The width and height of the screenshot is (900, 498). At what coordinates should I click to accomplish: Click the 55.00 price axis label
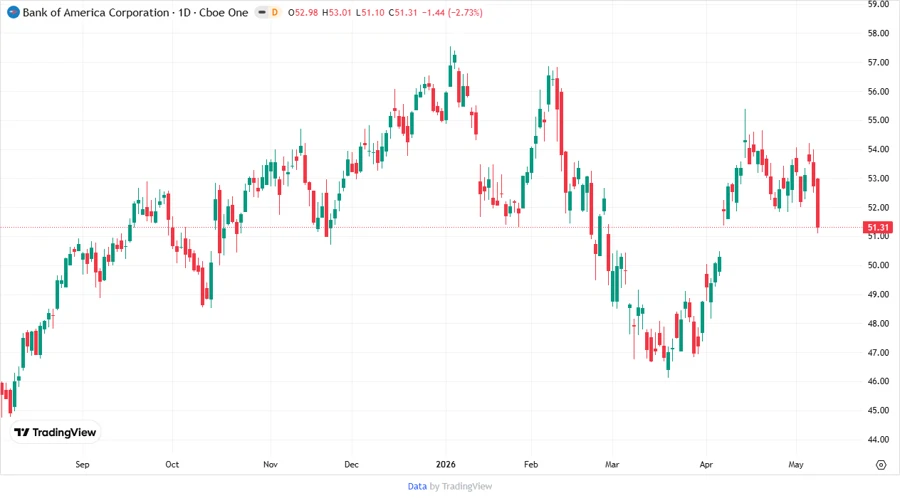[x=878, y=120]
